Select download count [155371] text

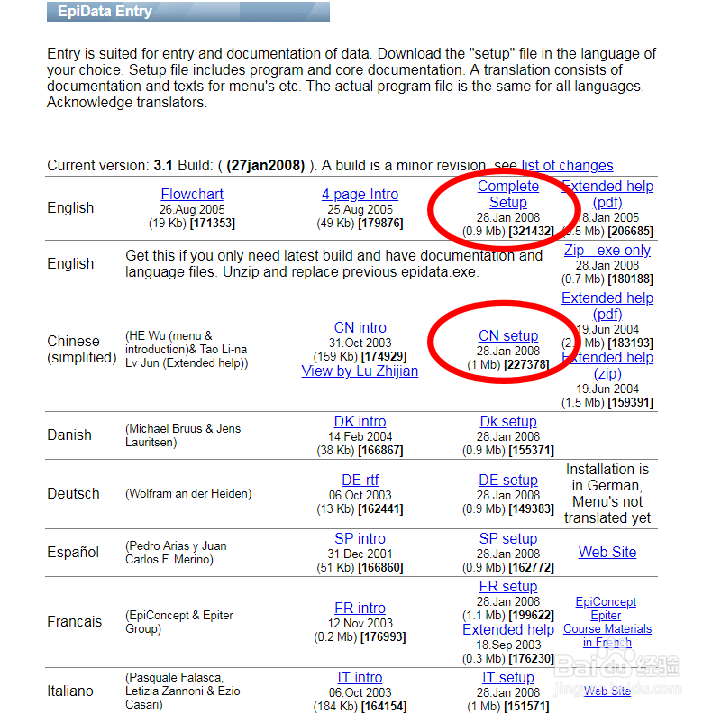(531, 450)
